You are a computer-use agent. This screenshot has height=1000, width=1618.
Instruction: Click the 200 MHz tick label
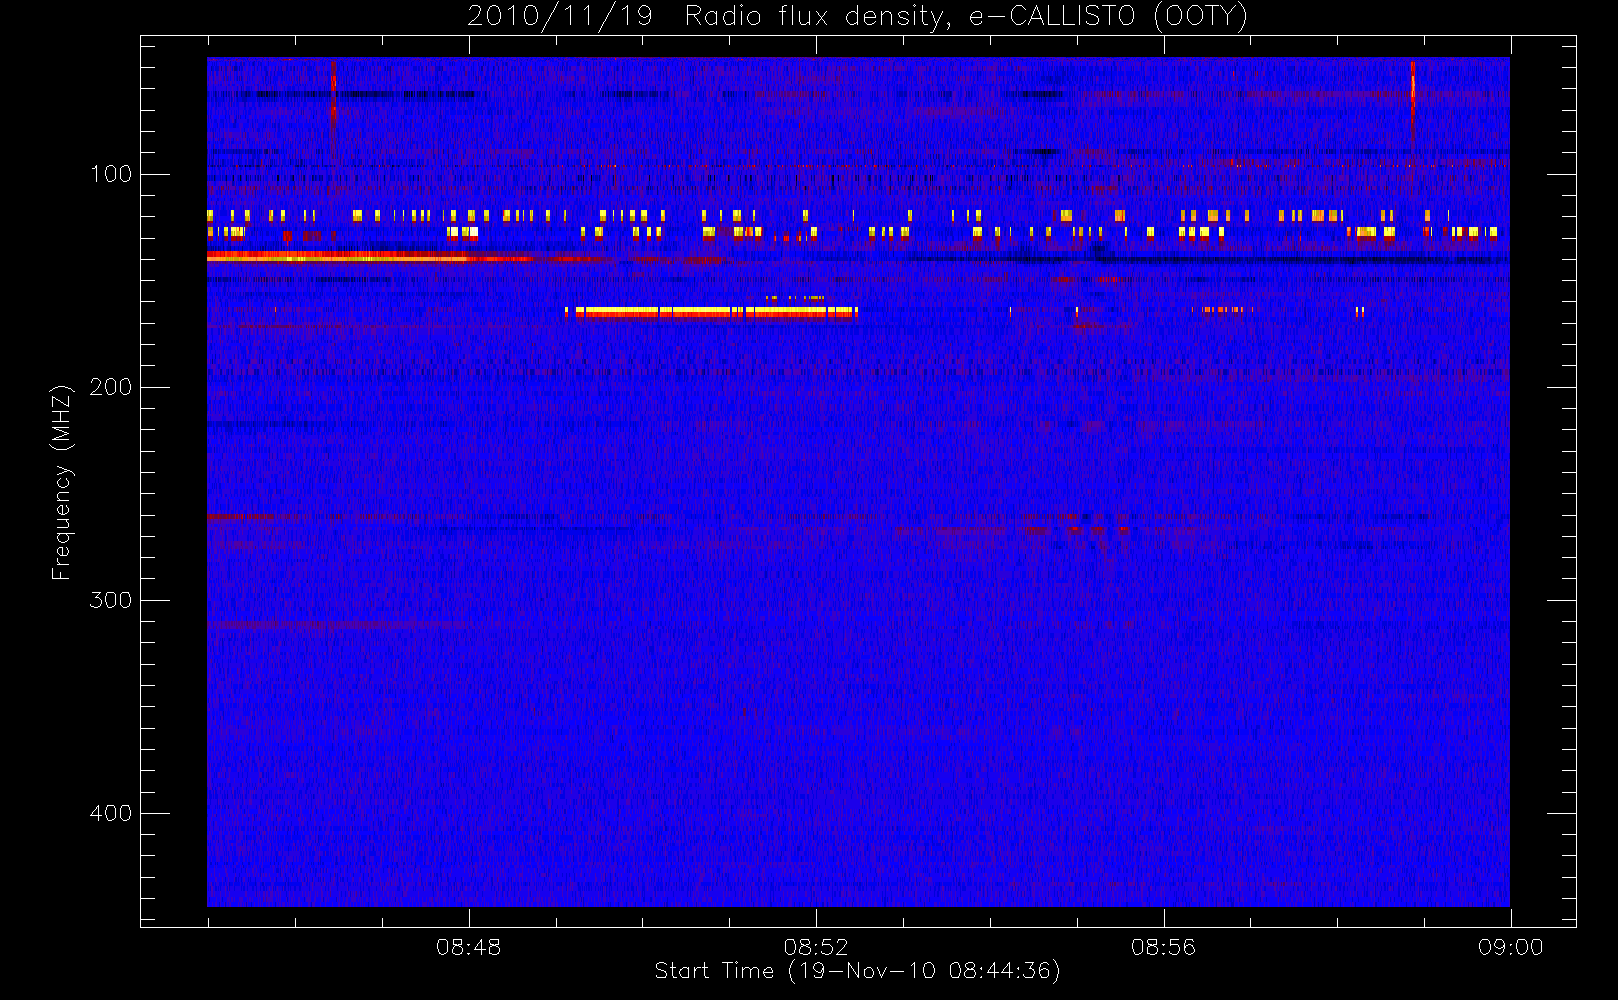click(110, 387)
